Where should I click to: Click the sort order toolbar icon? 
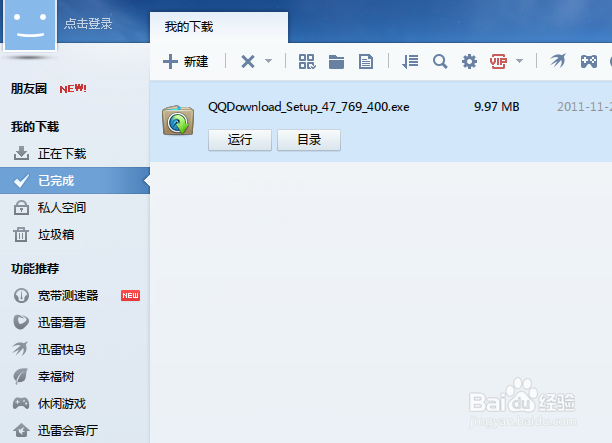(410, 61)
